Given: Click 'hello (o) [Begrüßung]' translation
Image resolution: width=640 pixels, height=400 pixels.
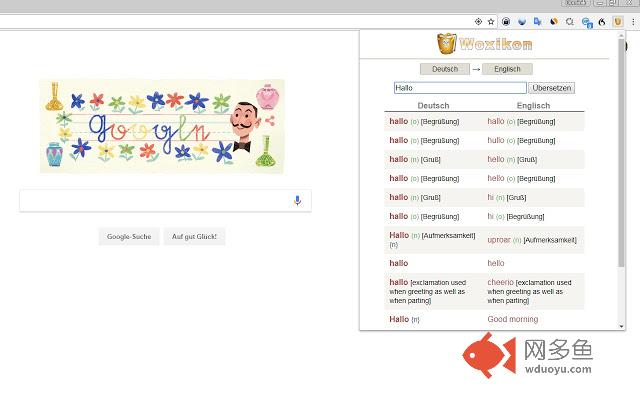Looking at the screenshot, I should coord(521,178).
